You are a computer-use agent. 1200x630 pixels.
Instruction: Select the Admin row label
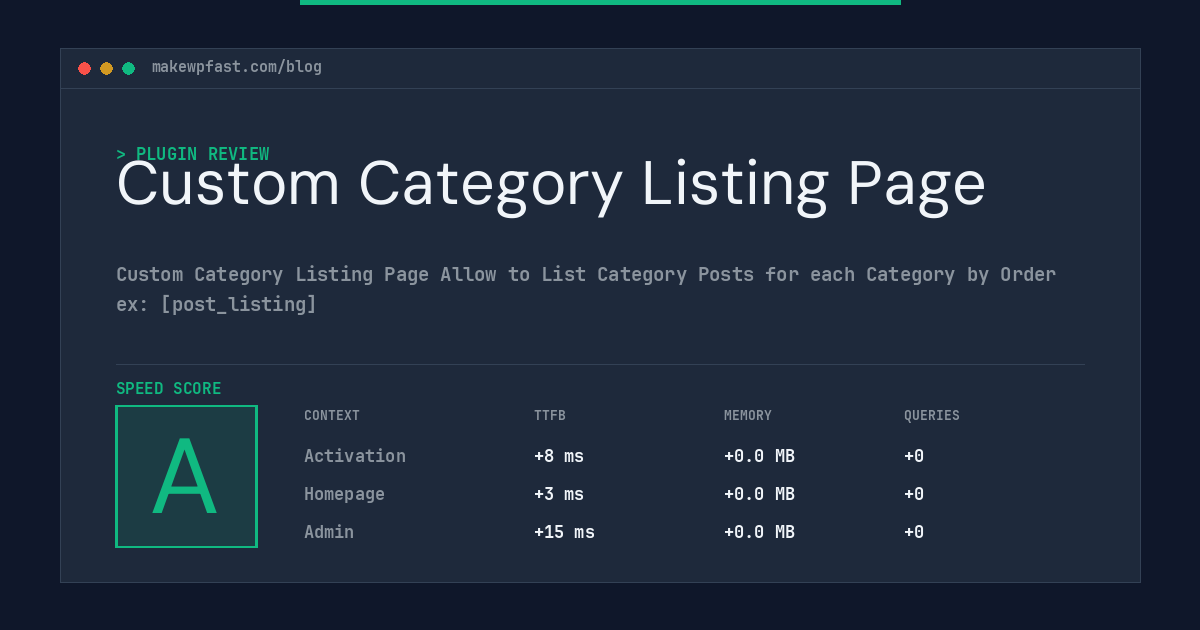[329, 532]
